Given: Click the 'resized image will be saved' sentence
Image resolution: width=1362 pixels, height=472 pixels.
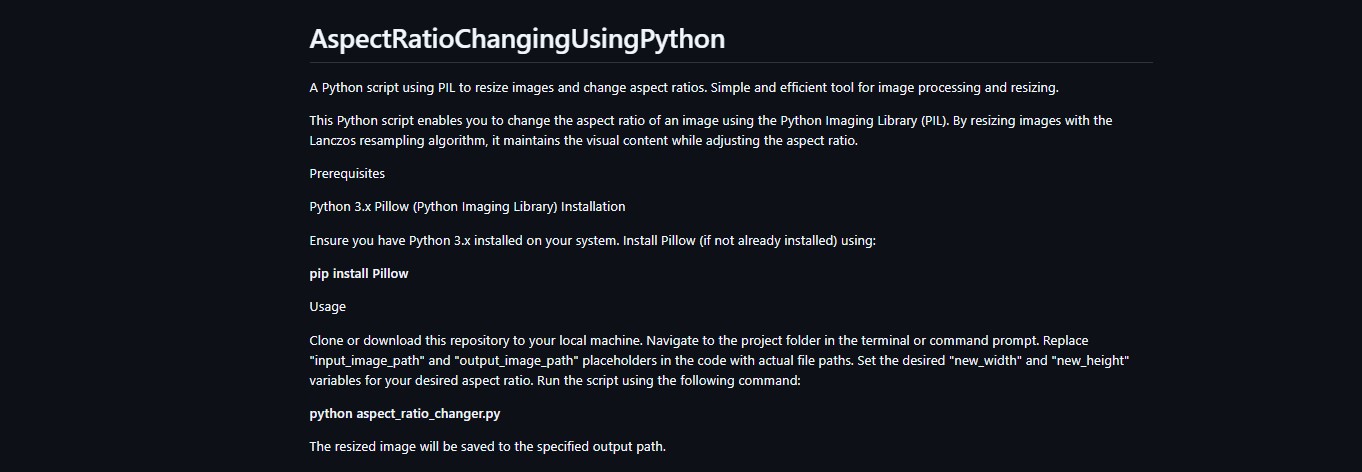Looking at the screenshot, I should (x=487, y=446).
